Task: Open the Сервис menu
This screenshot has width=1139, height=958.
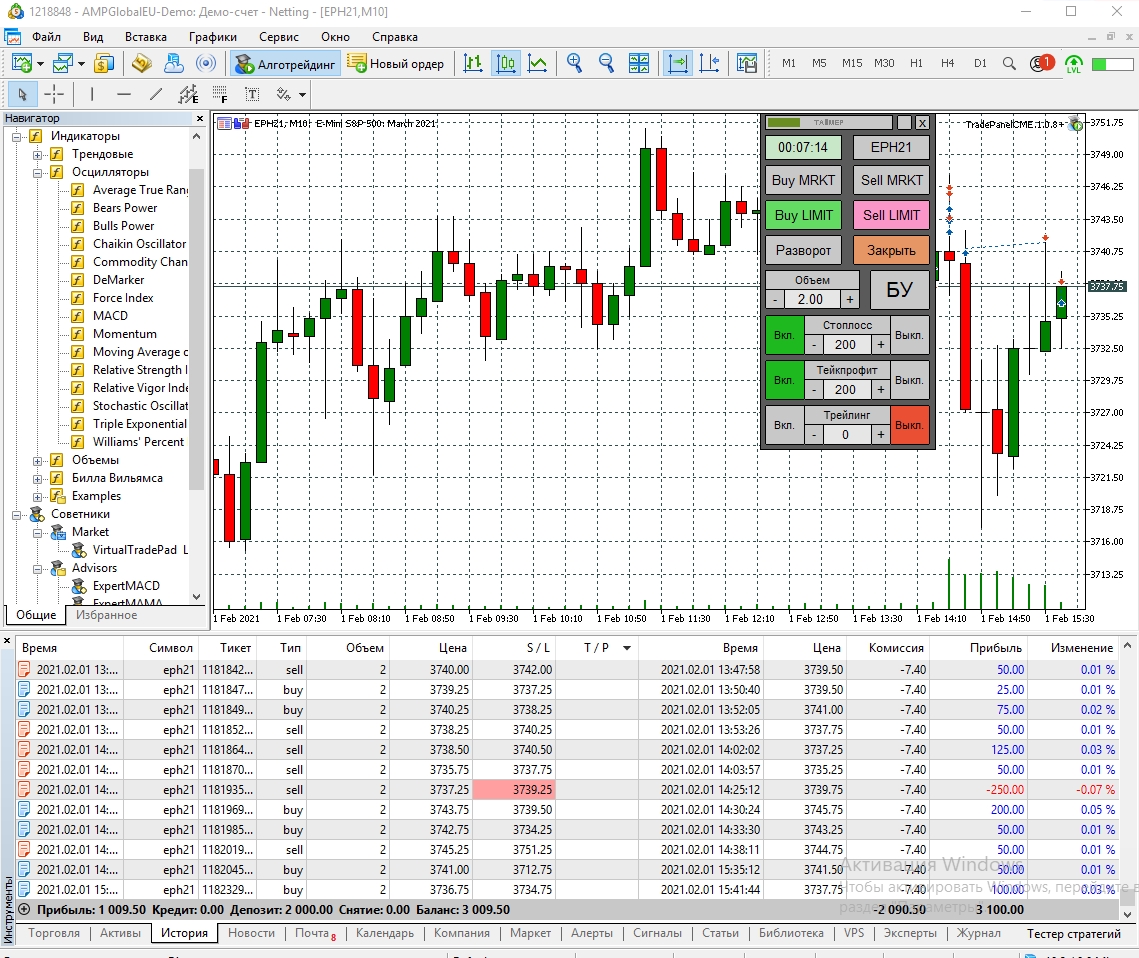Action: point(279,37)
